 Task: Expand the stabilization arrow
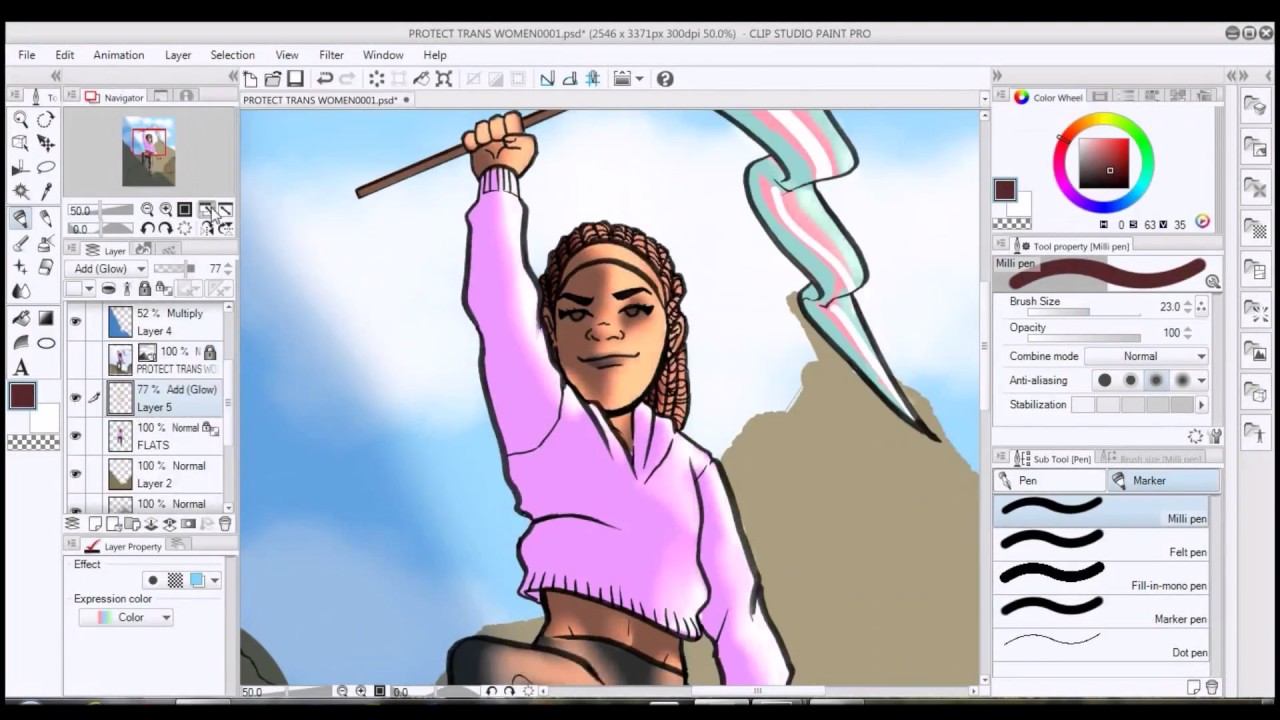[x=1201, y=405]
